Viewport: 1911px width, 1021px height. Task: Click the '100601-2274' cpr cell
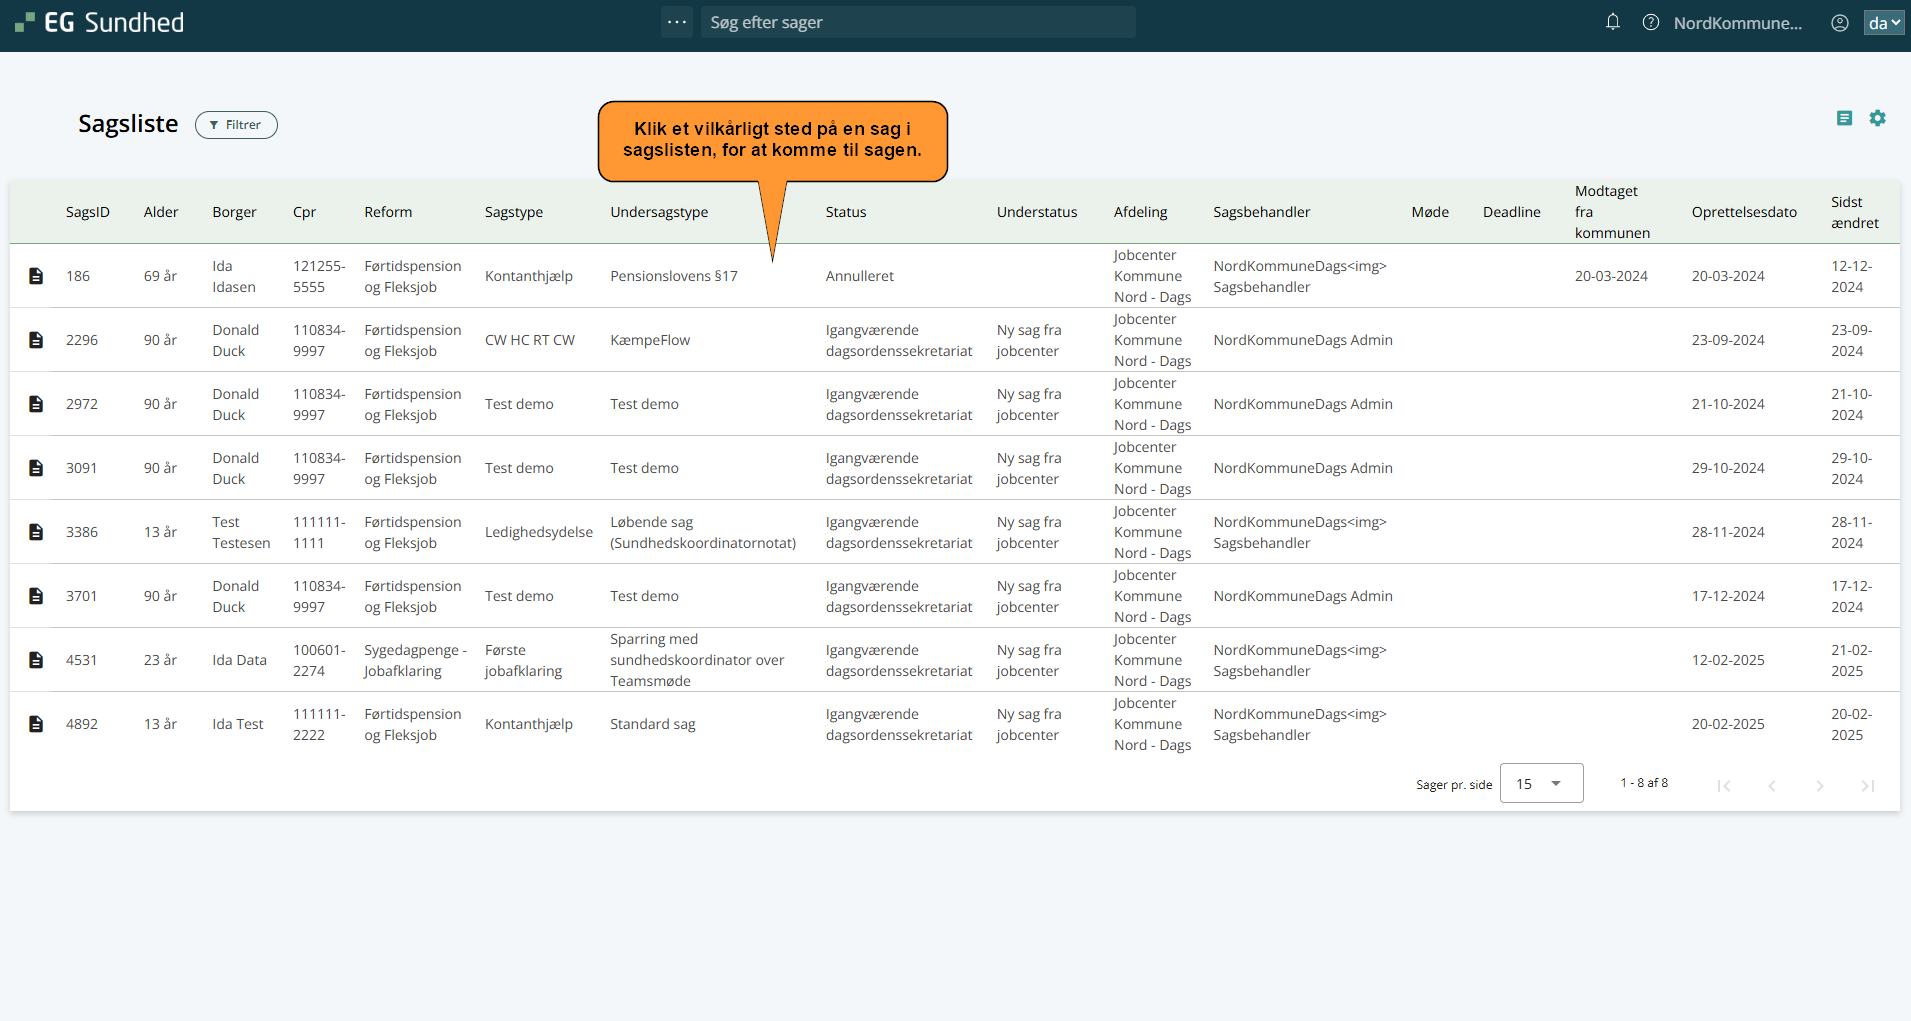[319, 660]
